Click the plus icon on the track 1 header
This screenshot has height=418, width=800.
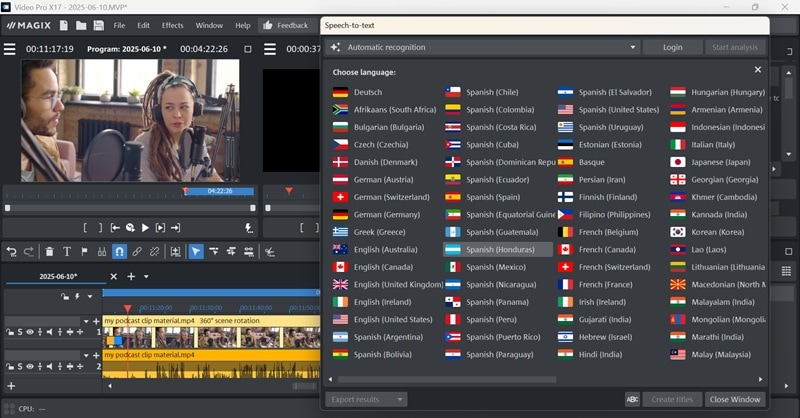(x=96, y=322)
